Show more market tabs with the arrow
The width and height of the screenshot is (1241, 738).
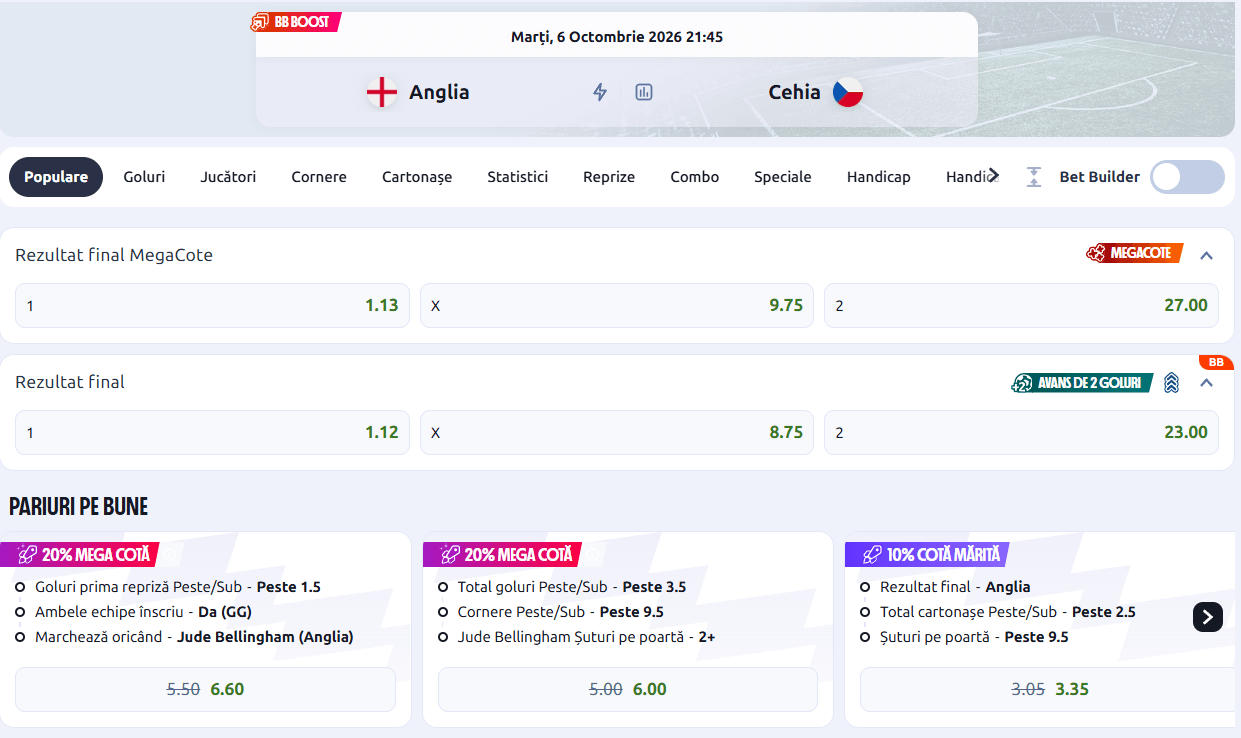993,175
